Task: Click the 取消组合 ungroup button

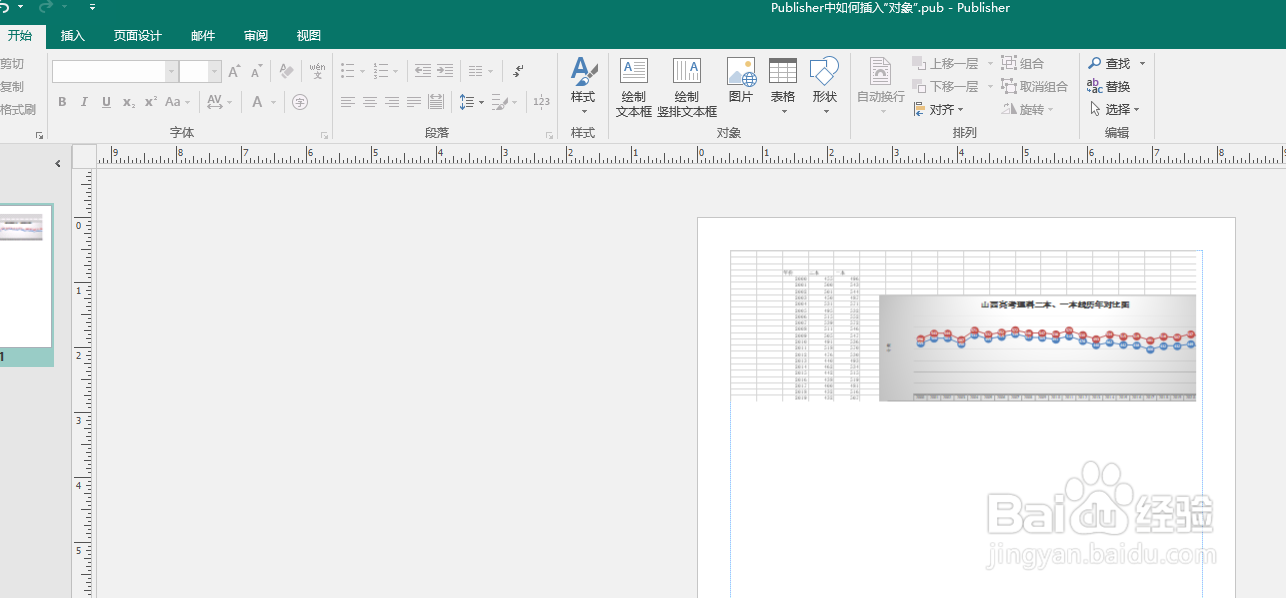Action: tap(1035, 86)
